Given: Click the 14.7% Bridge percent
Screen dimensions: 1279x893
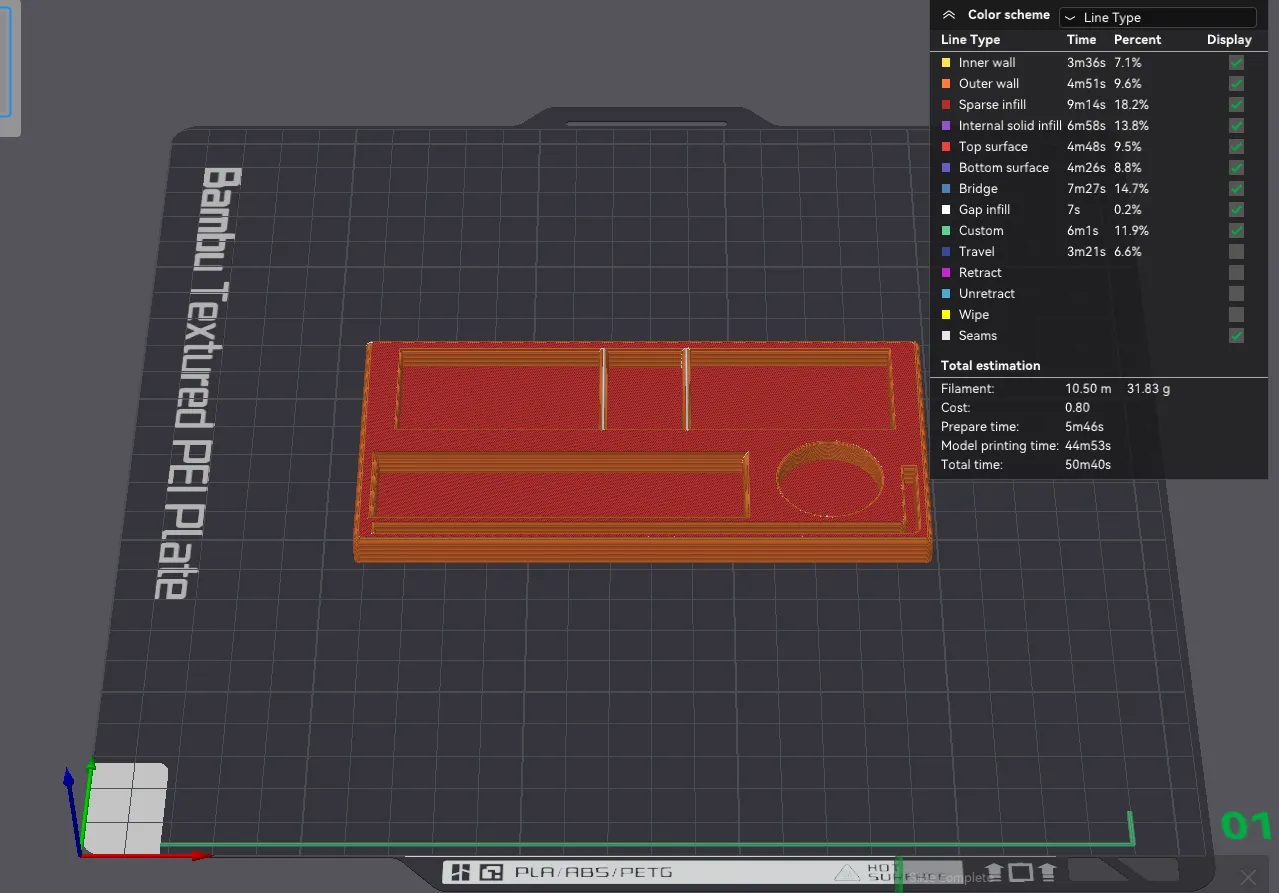Looking at the screenshot, I should 1131,189.
